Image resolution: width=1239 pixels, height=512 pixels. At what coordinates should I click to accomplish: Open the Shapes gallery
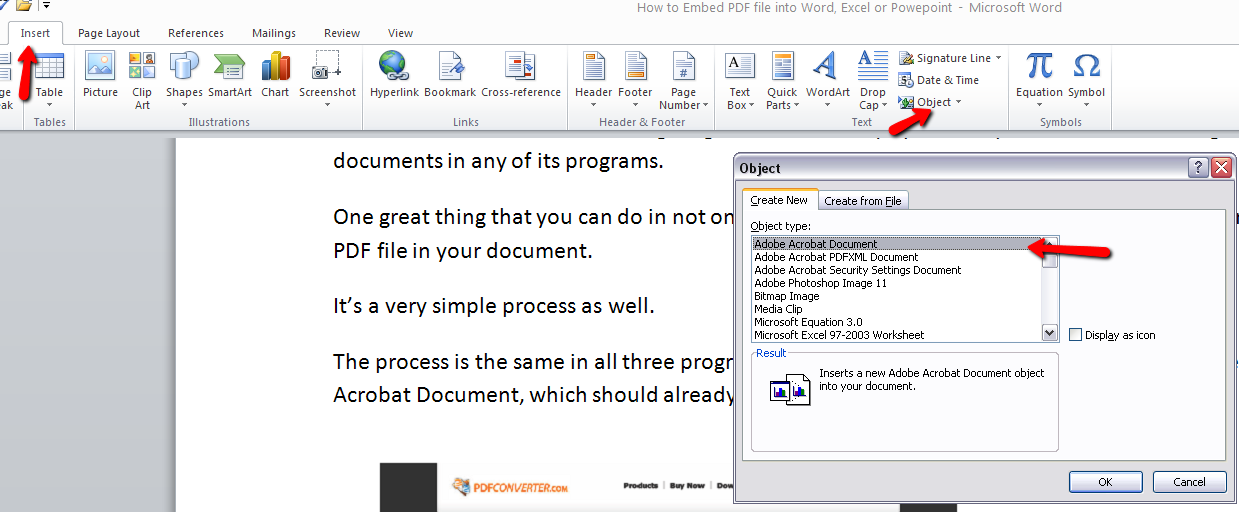click(184, 78)
